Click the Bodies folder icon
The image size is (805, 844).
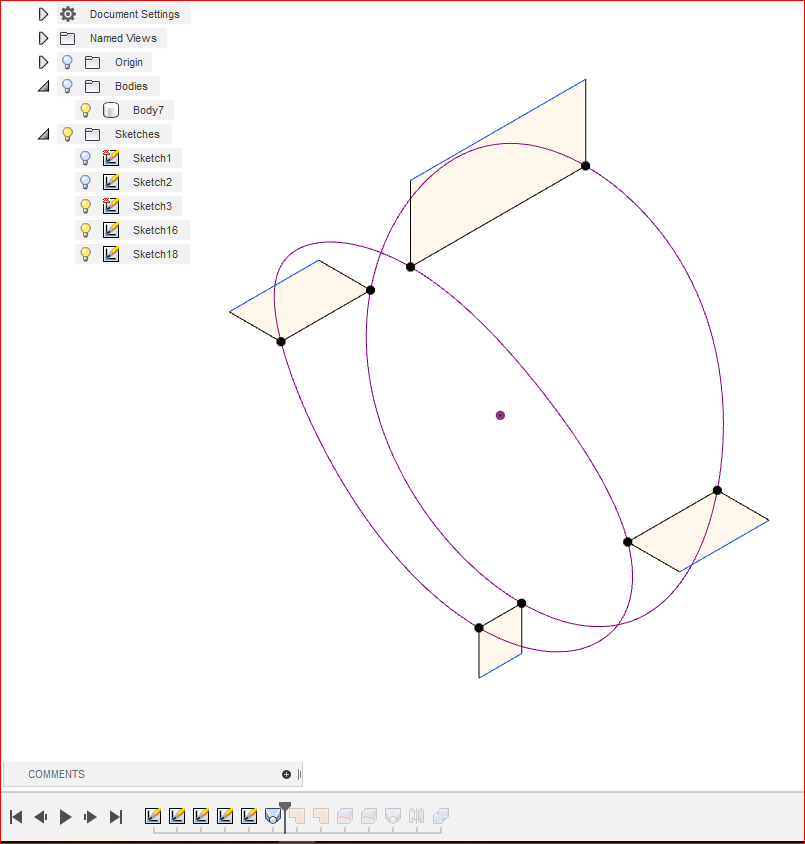click(93, 86)
